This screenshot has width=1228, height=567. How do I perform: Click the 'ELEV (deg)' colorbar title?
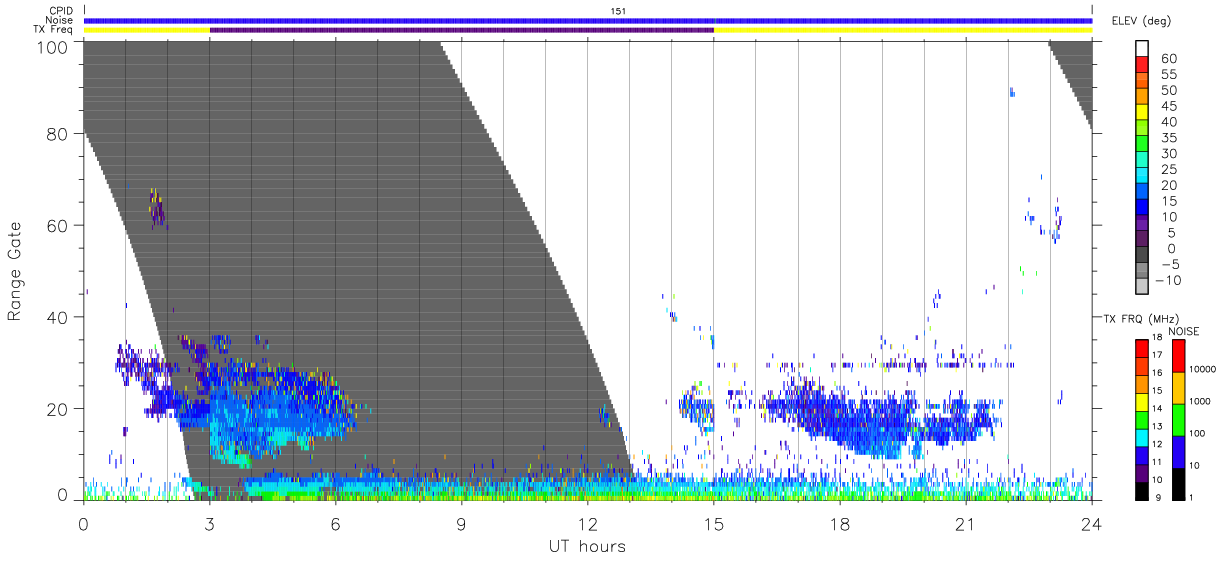click(x=1142, y=21)
